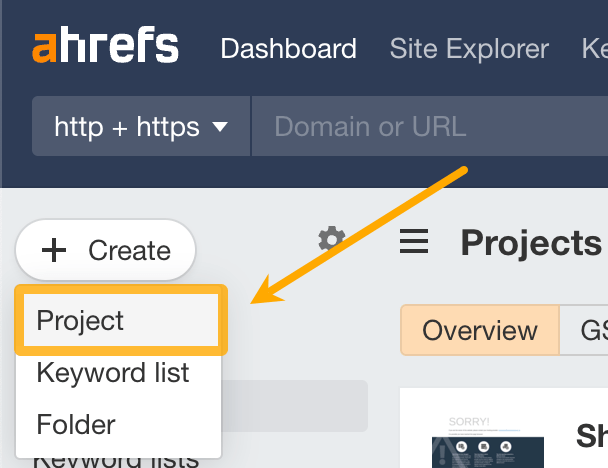This screenshot has width=608, height=468.
Task: Focus the Domain or URL input field
Action: (430, 126)
